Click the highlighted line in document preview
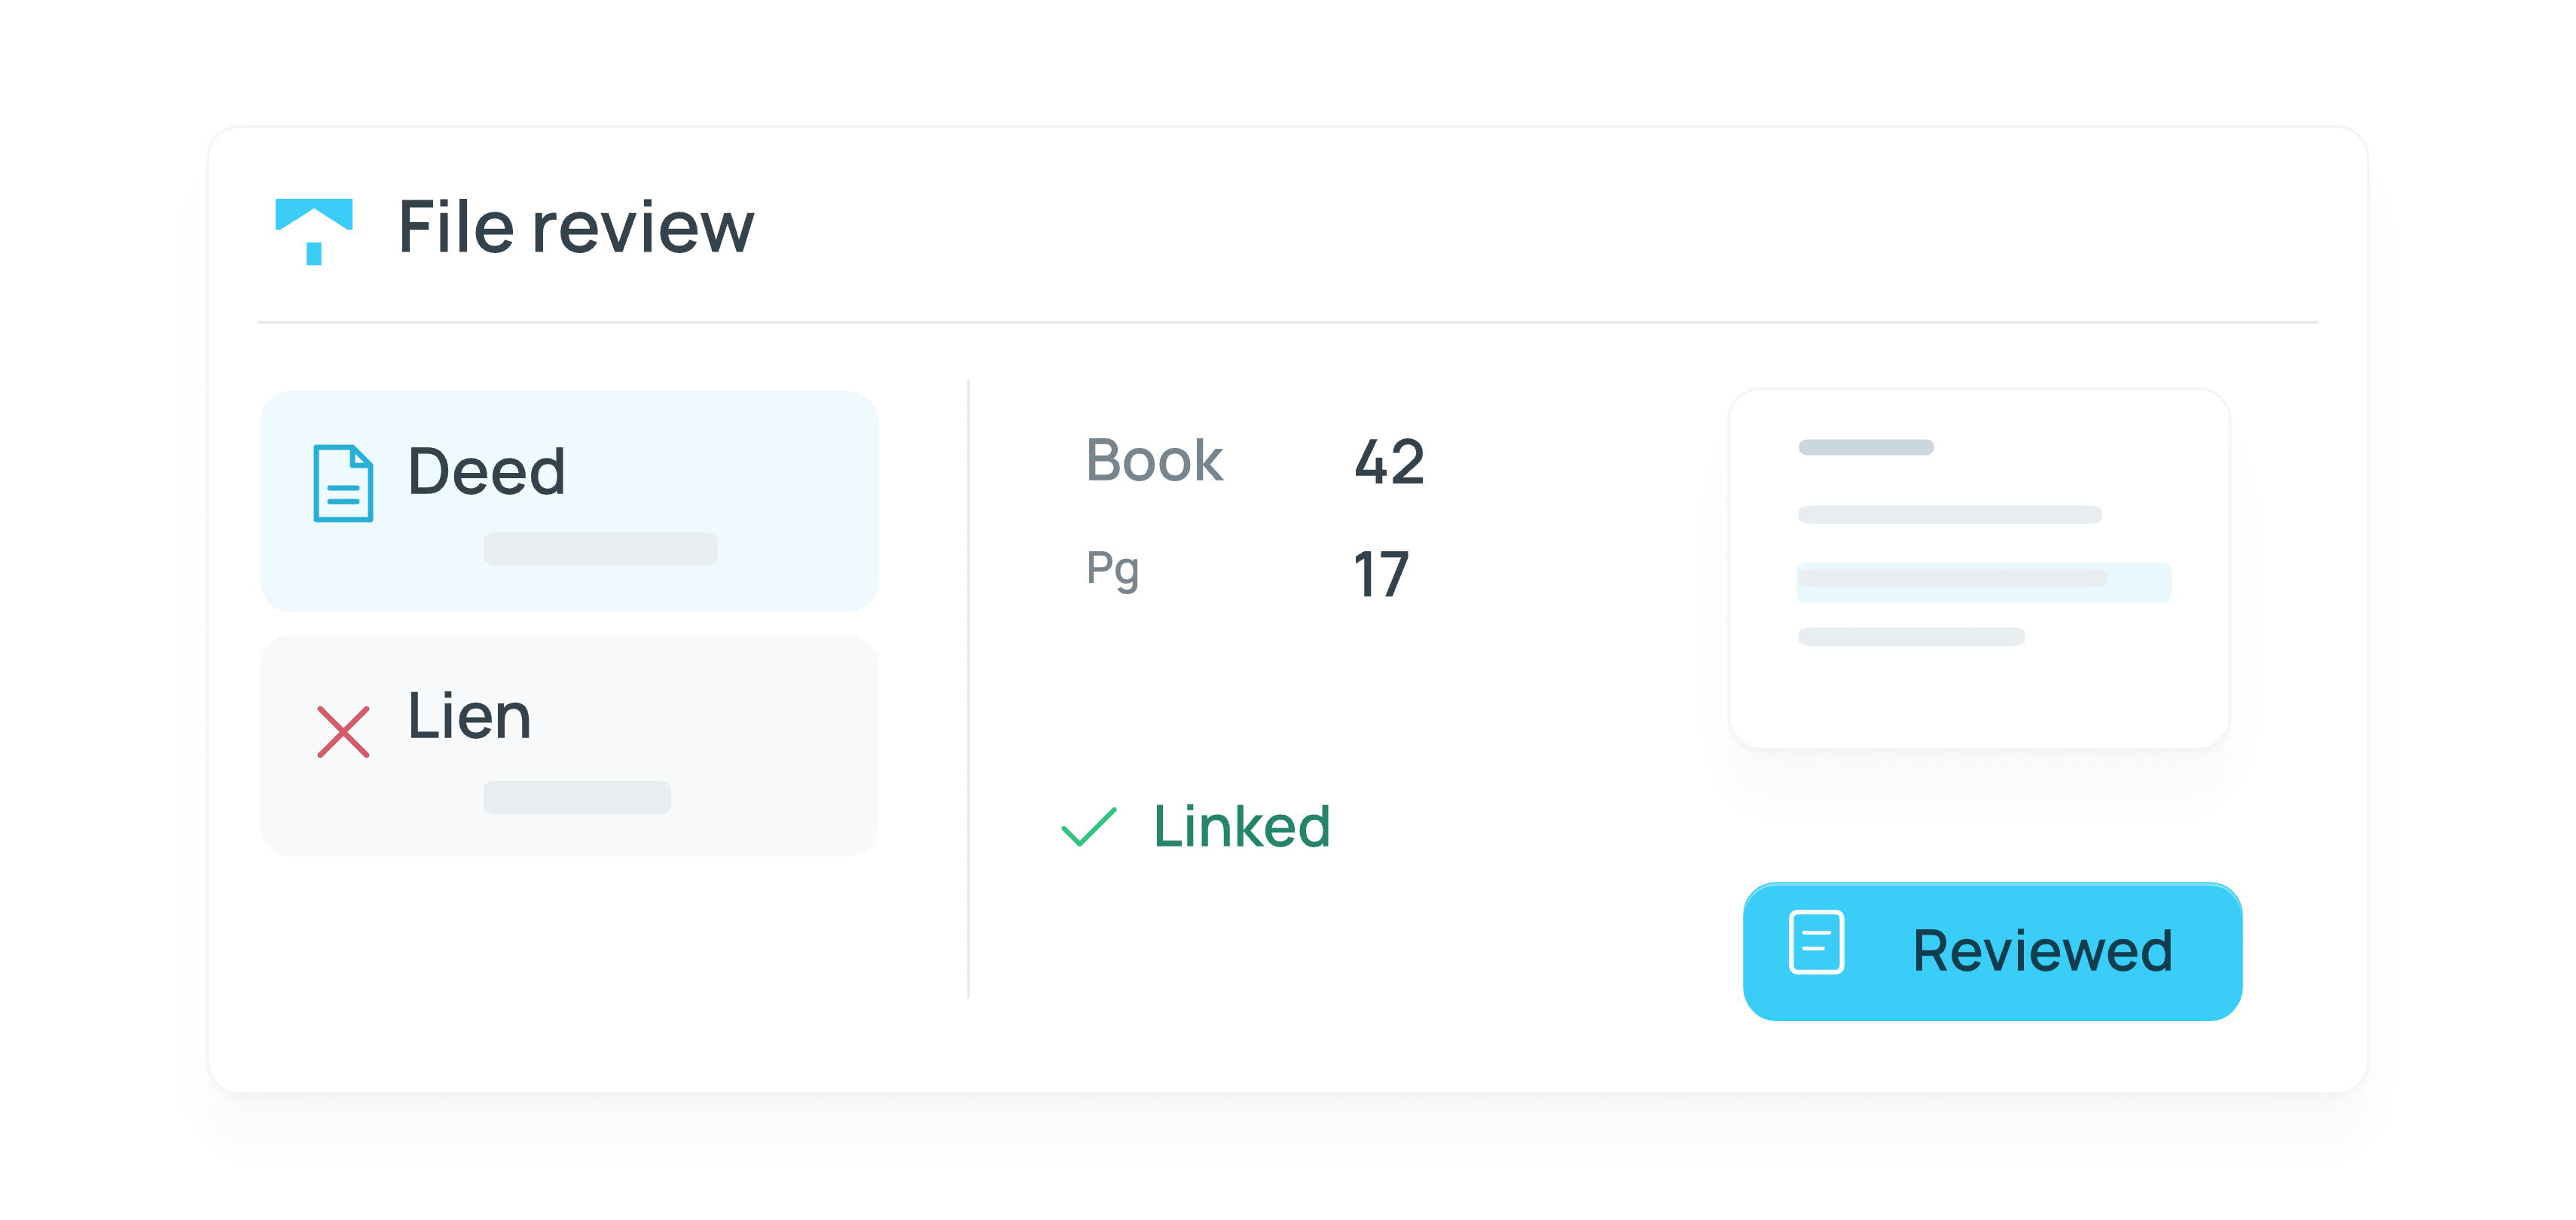The image size is (2576, 1220). click(1983, 582)
